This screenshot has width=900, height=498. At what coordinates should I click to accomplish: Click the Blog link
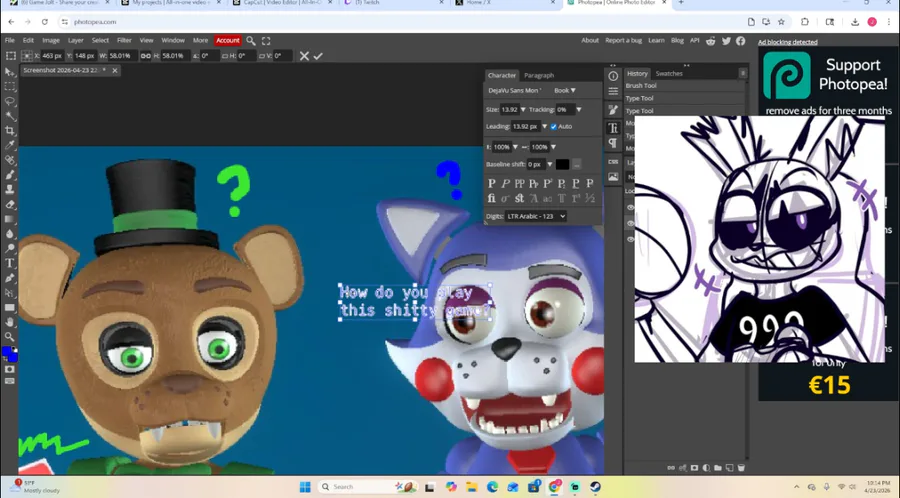pos(677,41)
